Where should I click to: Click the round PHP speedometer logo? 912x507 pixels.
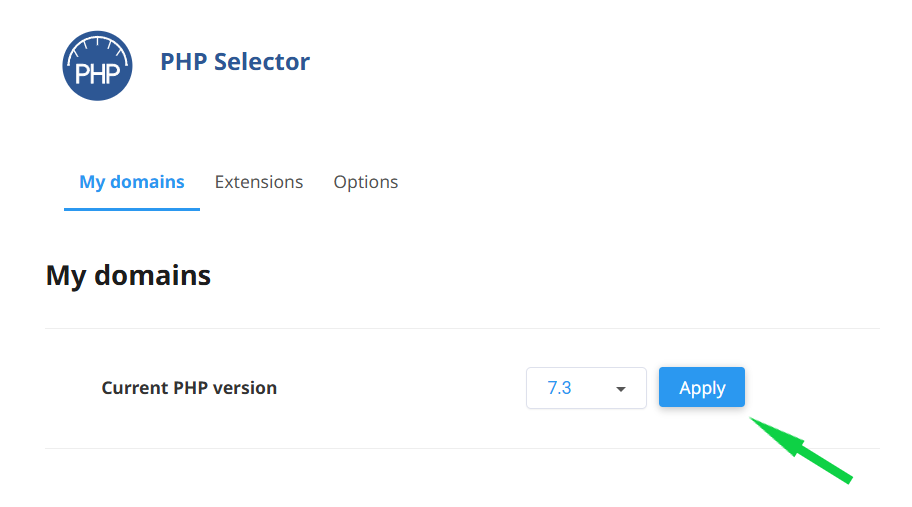pos(97,66)
